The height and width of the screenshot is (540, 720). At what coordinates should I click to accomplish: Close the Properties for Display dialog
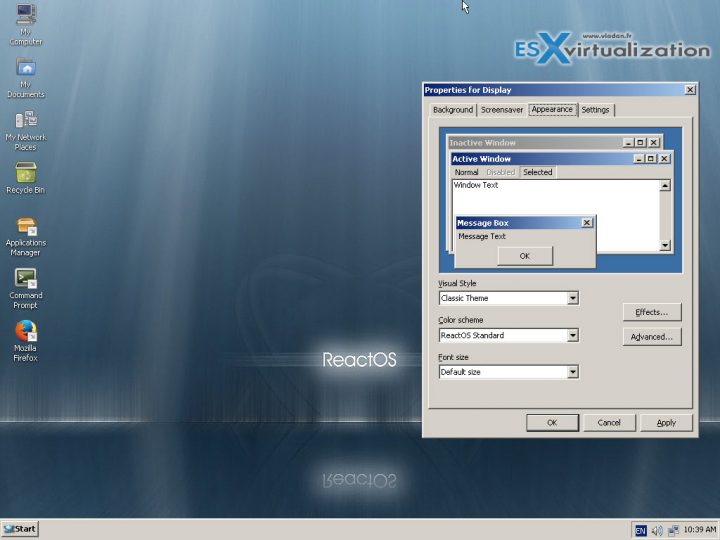point(690,90)
